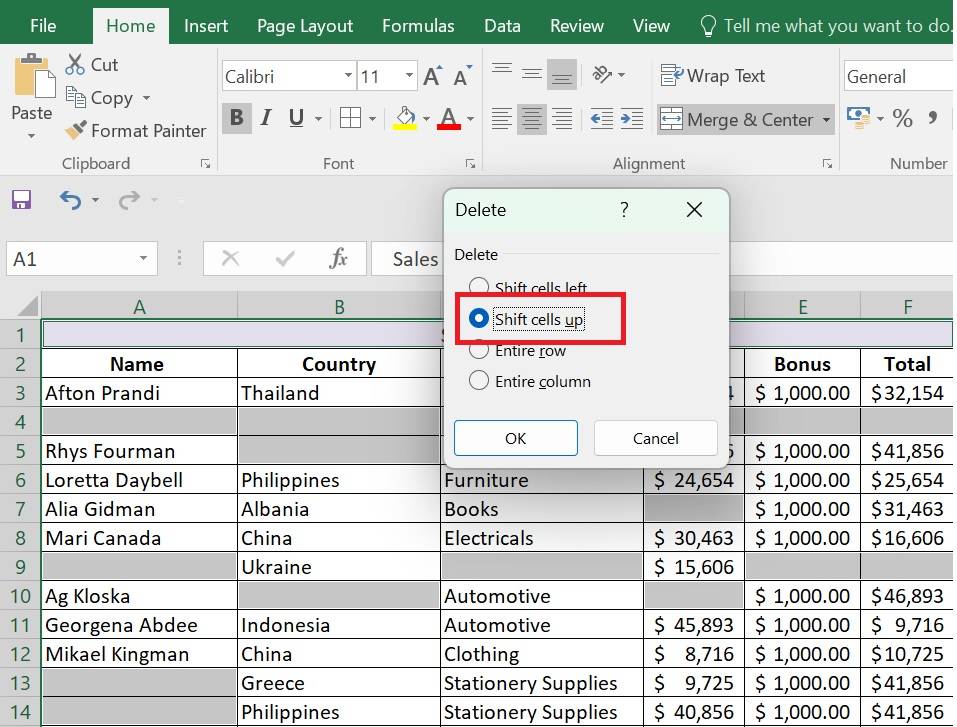Click the Format Painter brush icon
The height and width of the screenshot is (727, 957).
(76, 131)
